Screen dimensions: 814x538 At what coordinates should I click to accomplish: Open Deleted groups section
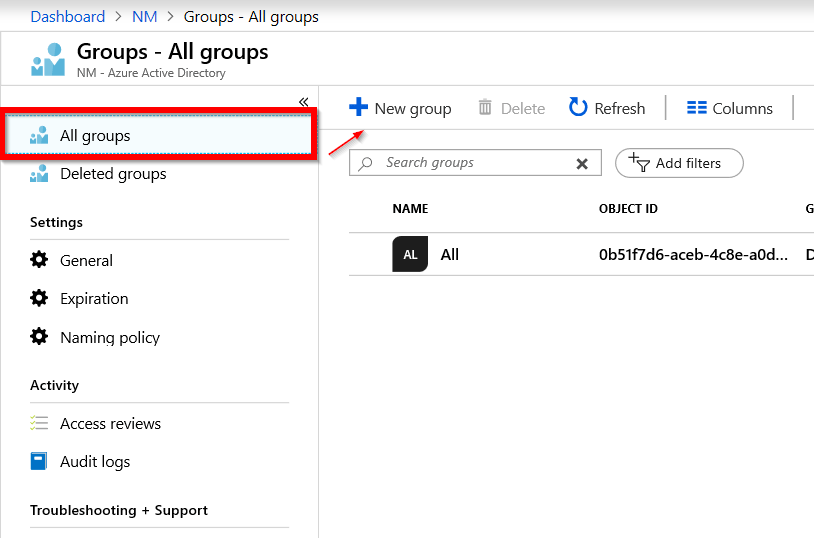tap(113, 174)
